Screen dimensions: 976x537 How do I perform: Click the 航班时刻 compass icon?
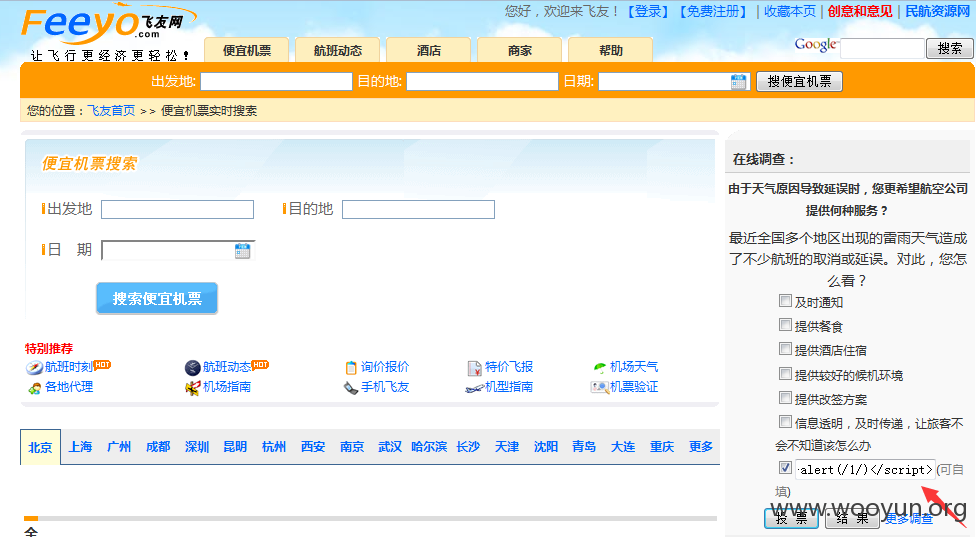click(x=34, y=368)
